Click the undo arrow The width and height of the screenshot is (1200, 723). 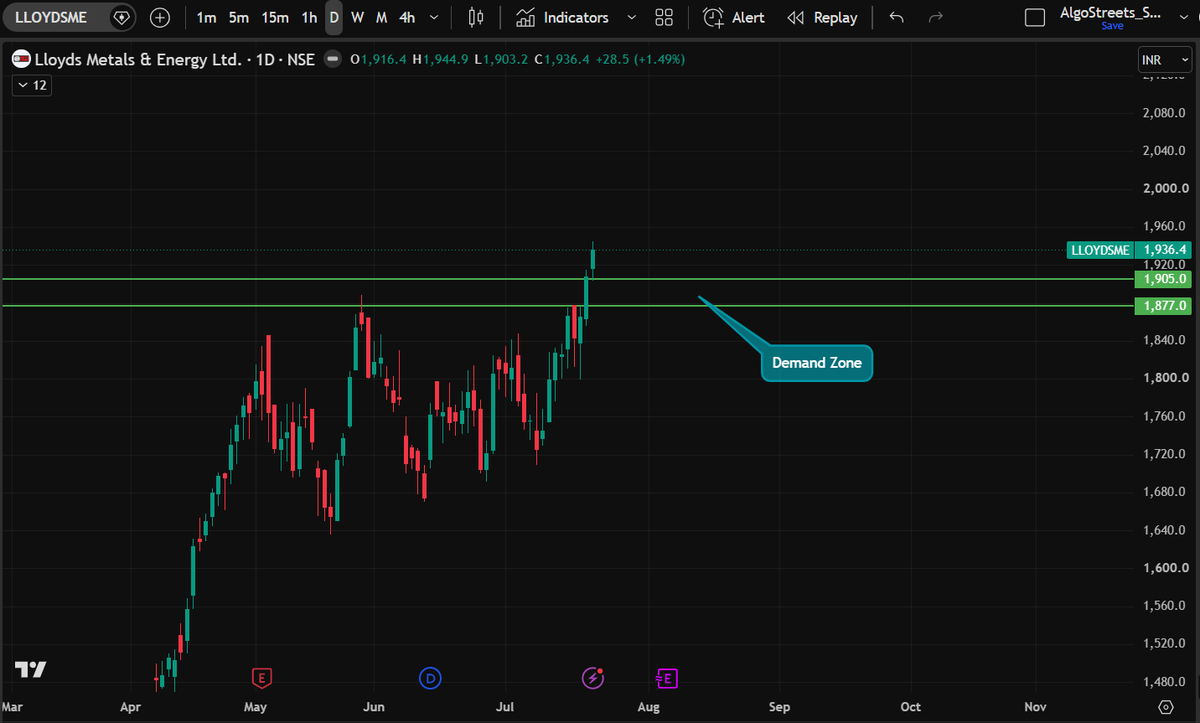tap(897, 18)
